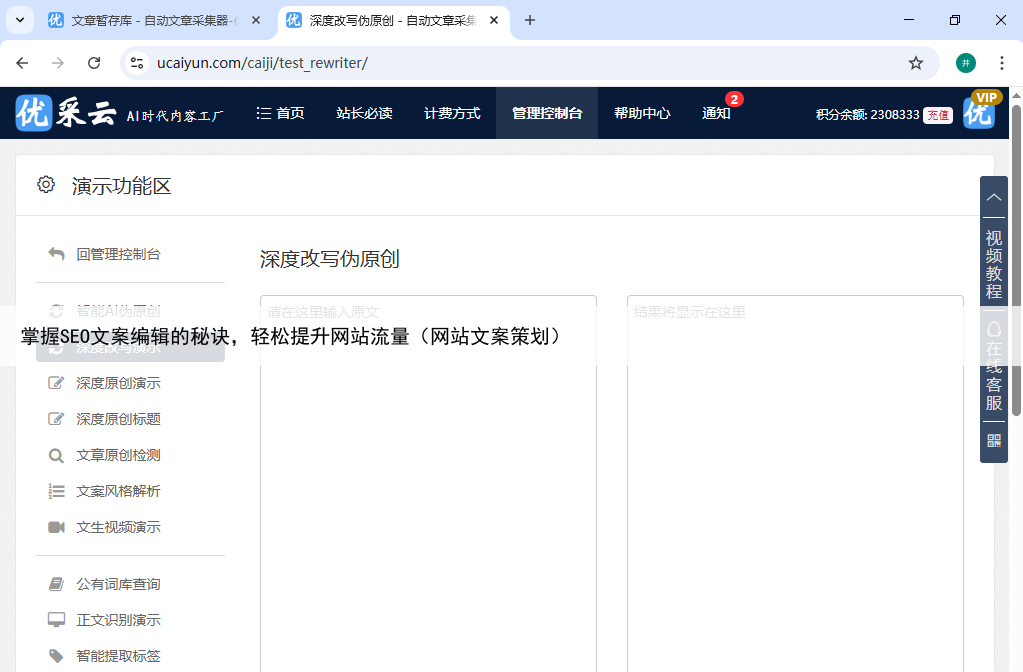
Task: Open the QR code icon in side panel
Action: 993,441
